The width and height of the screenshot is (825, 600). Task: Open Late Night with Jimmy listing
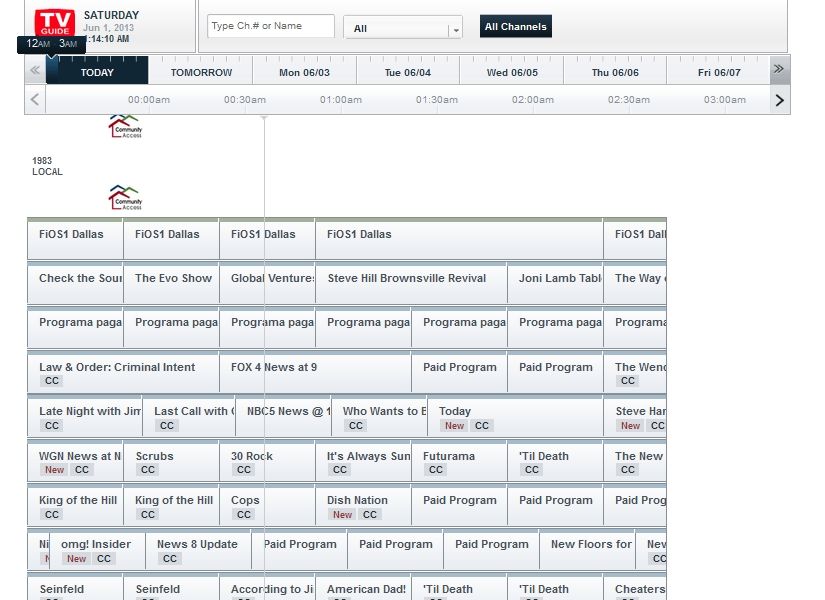[85, 417]
